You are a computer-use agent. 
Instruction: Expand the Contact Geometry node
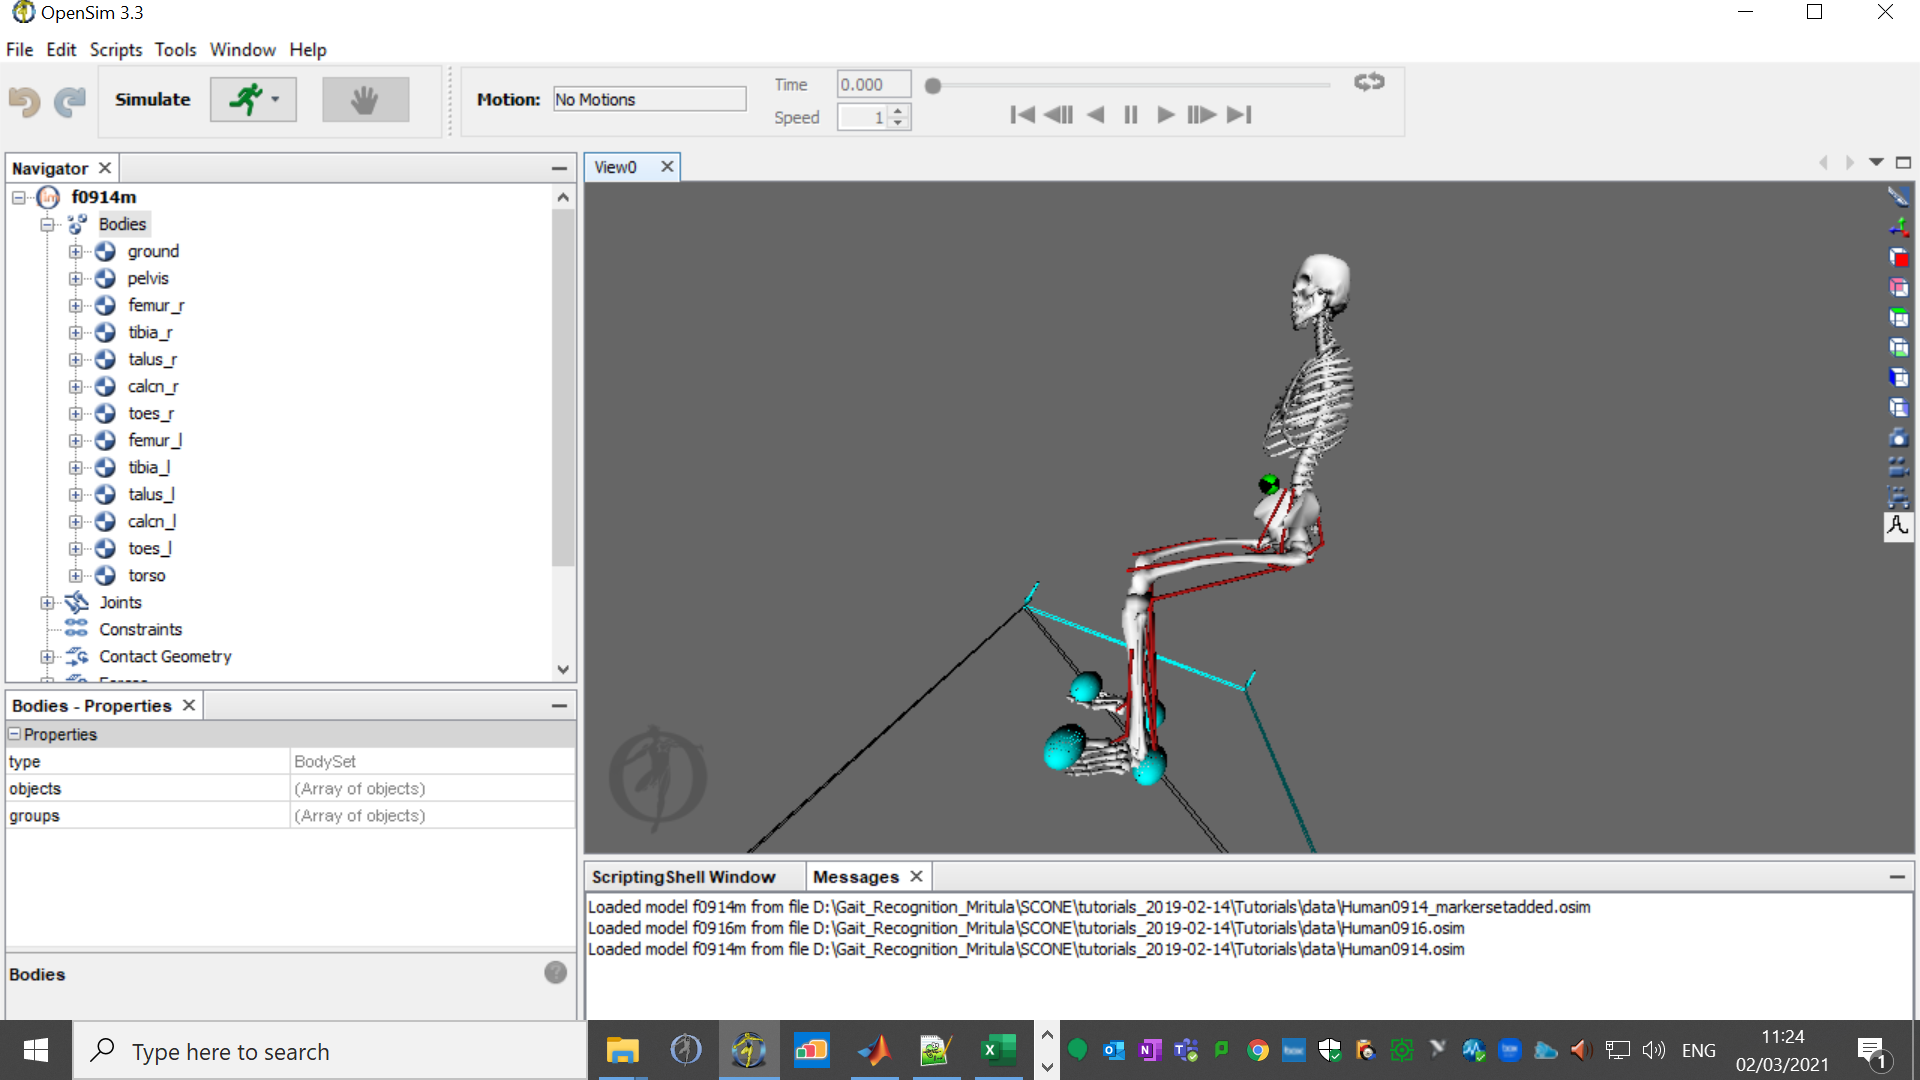[x=47, y=656]
